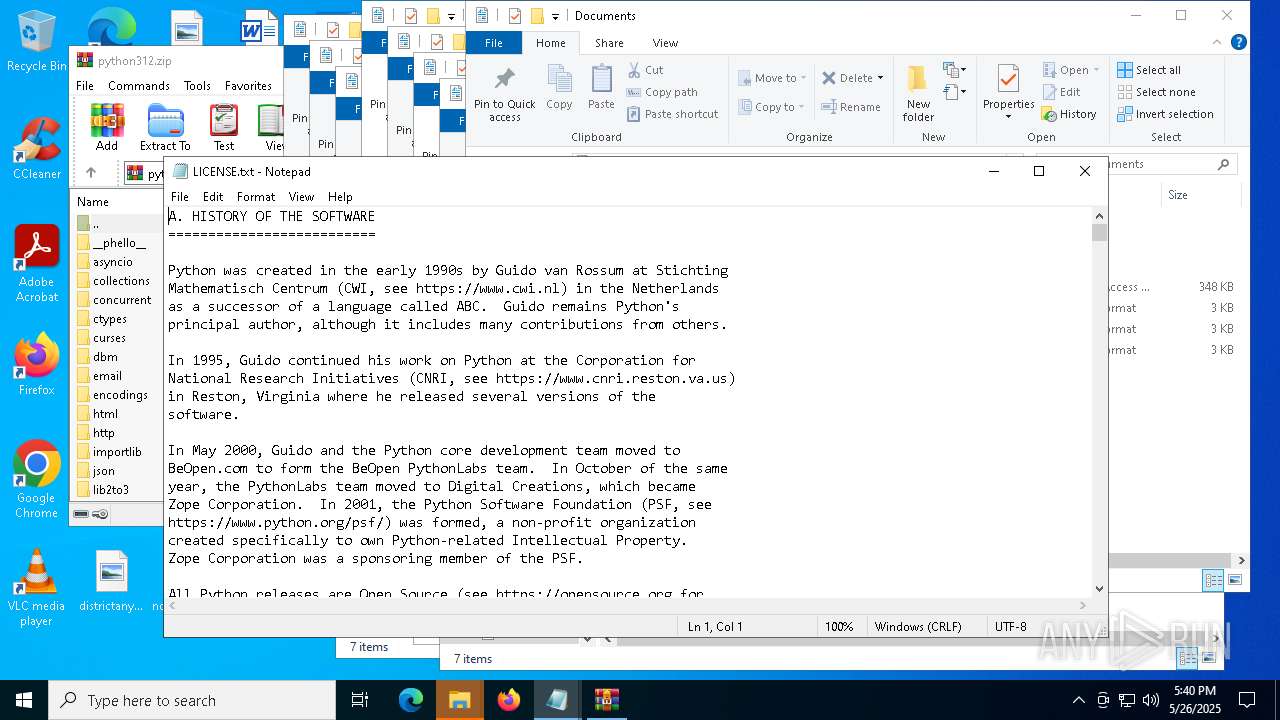Viewport: 1280px width, 720px height.
Task: Open VLC media player desktop icon
Action: pyautogui.click(x=37, y=588)
